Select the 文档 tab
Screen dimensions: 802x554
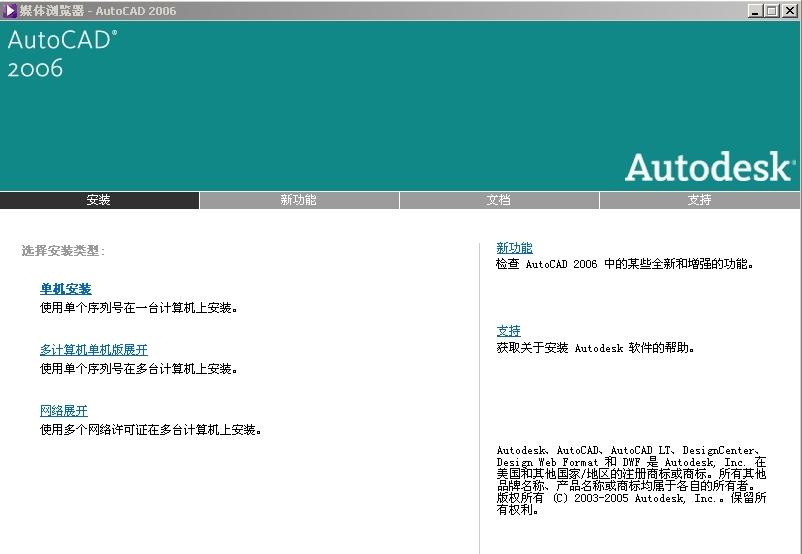(x=498, y=200)
